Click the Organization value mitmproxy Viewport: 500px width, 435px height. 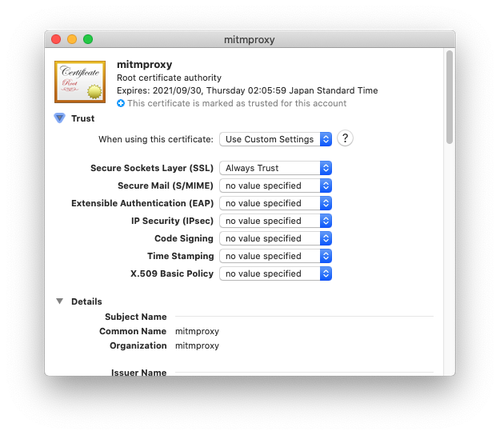pyautogui.click(x=197, y=346)
